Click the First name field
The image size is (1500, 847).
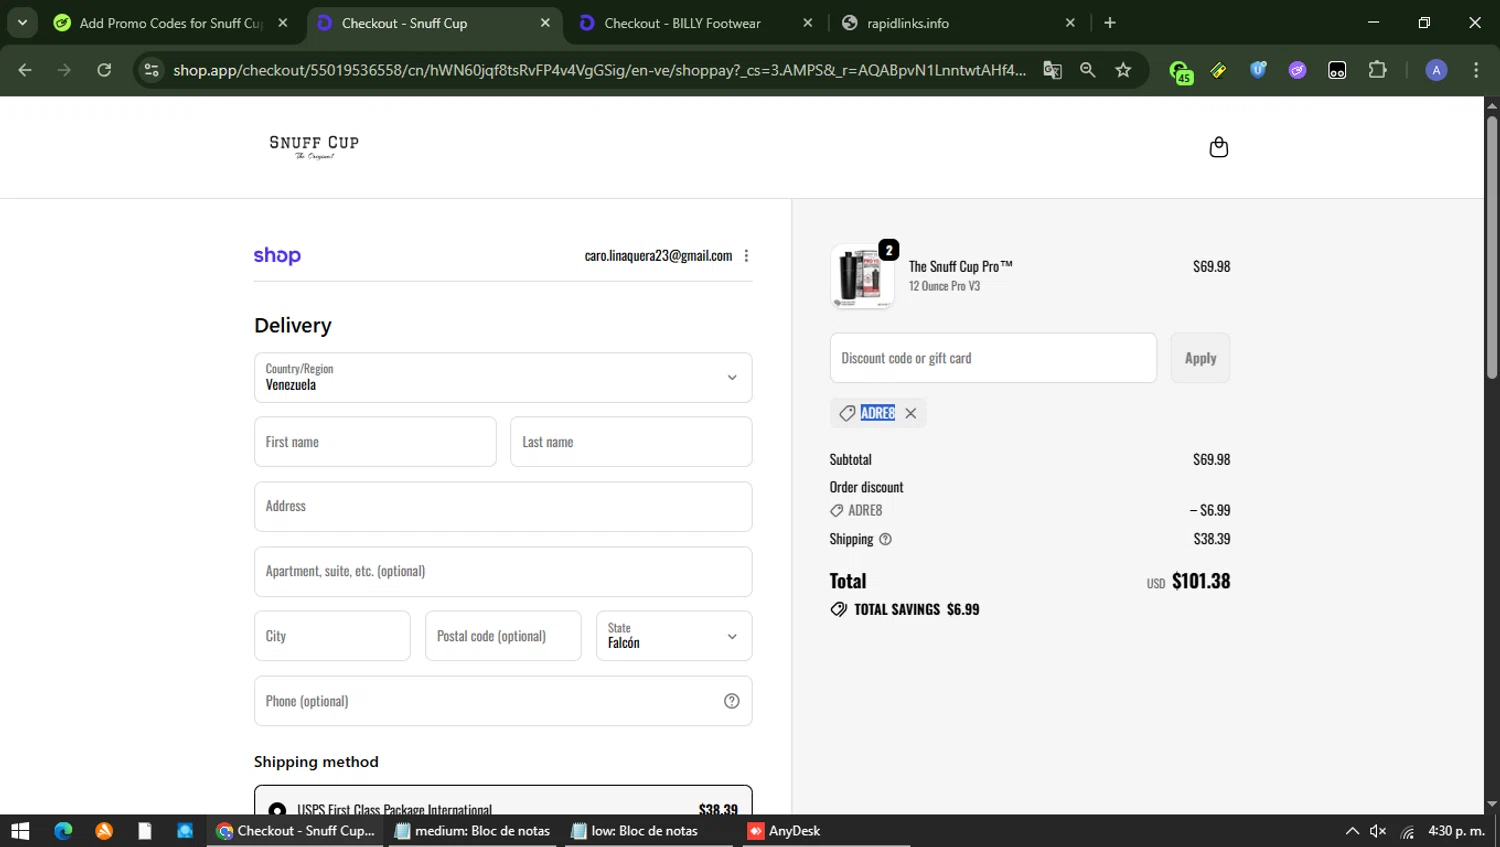pos(375,442)
